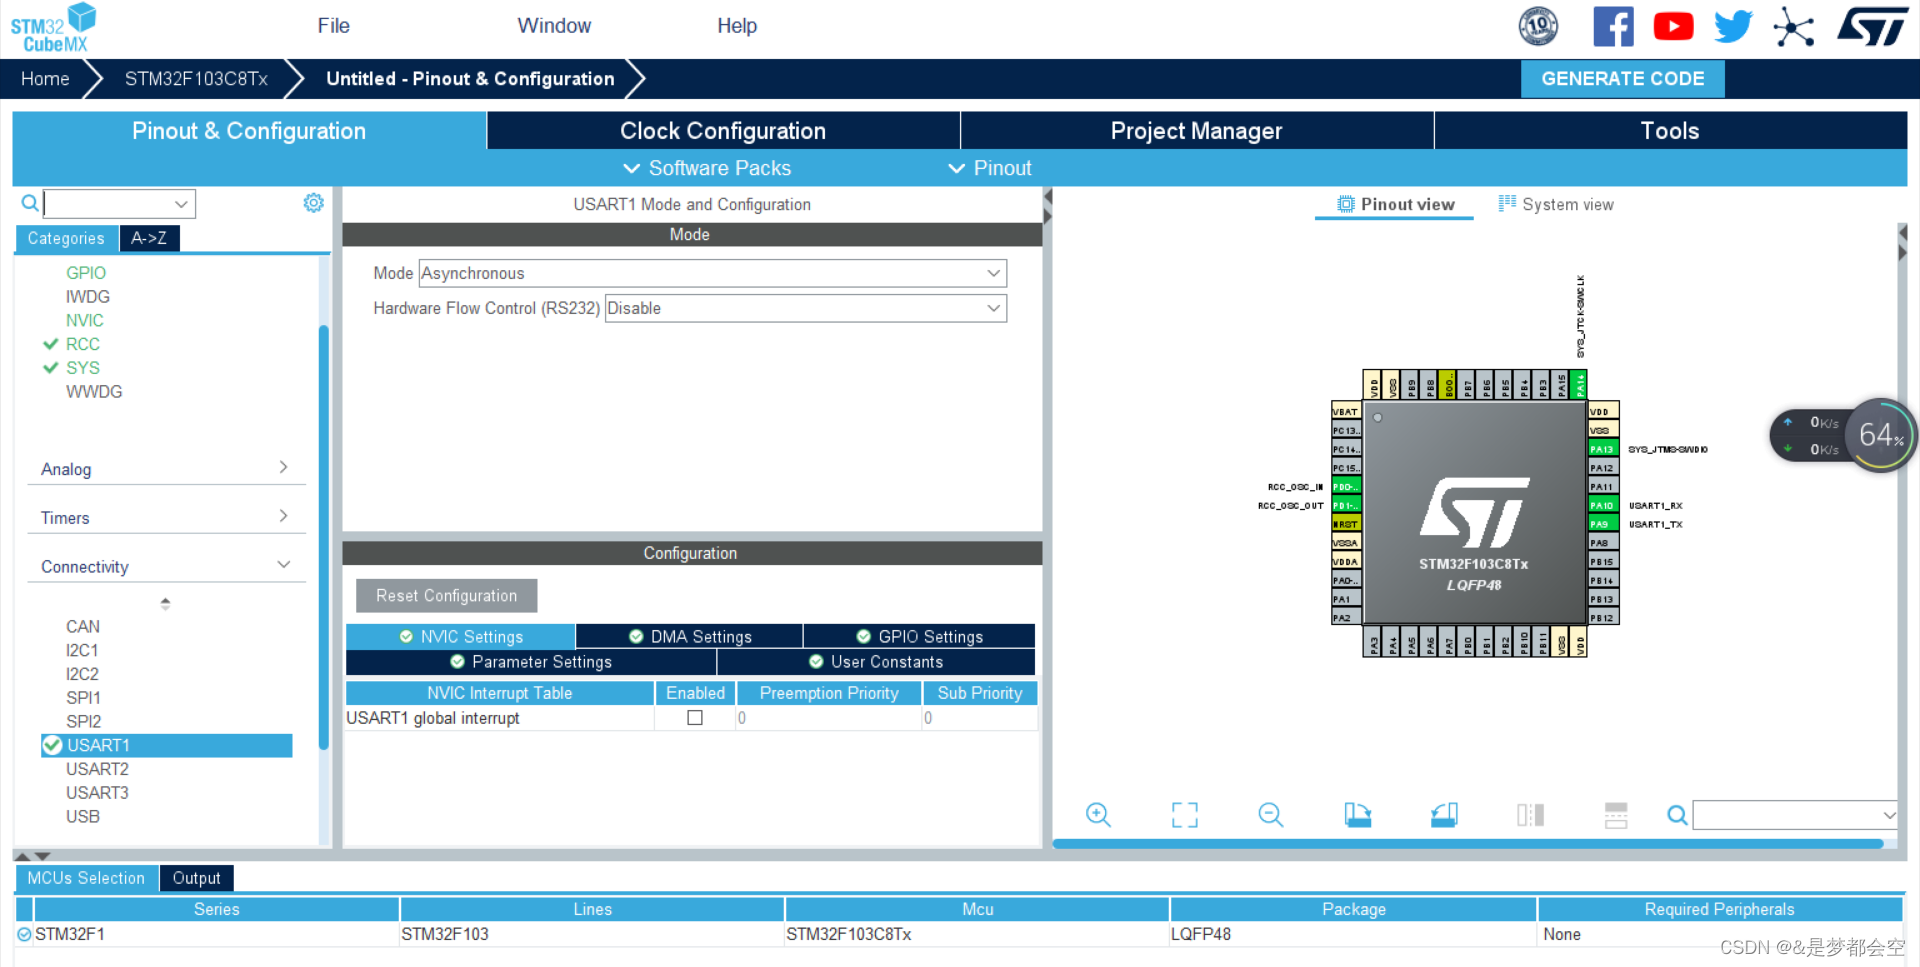
Task: Switch to Clock Configuration tab
Action: coord(723,131)
